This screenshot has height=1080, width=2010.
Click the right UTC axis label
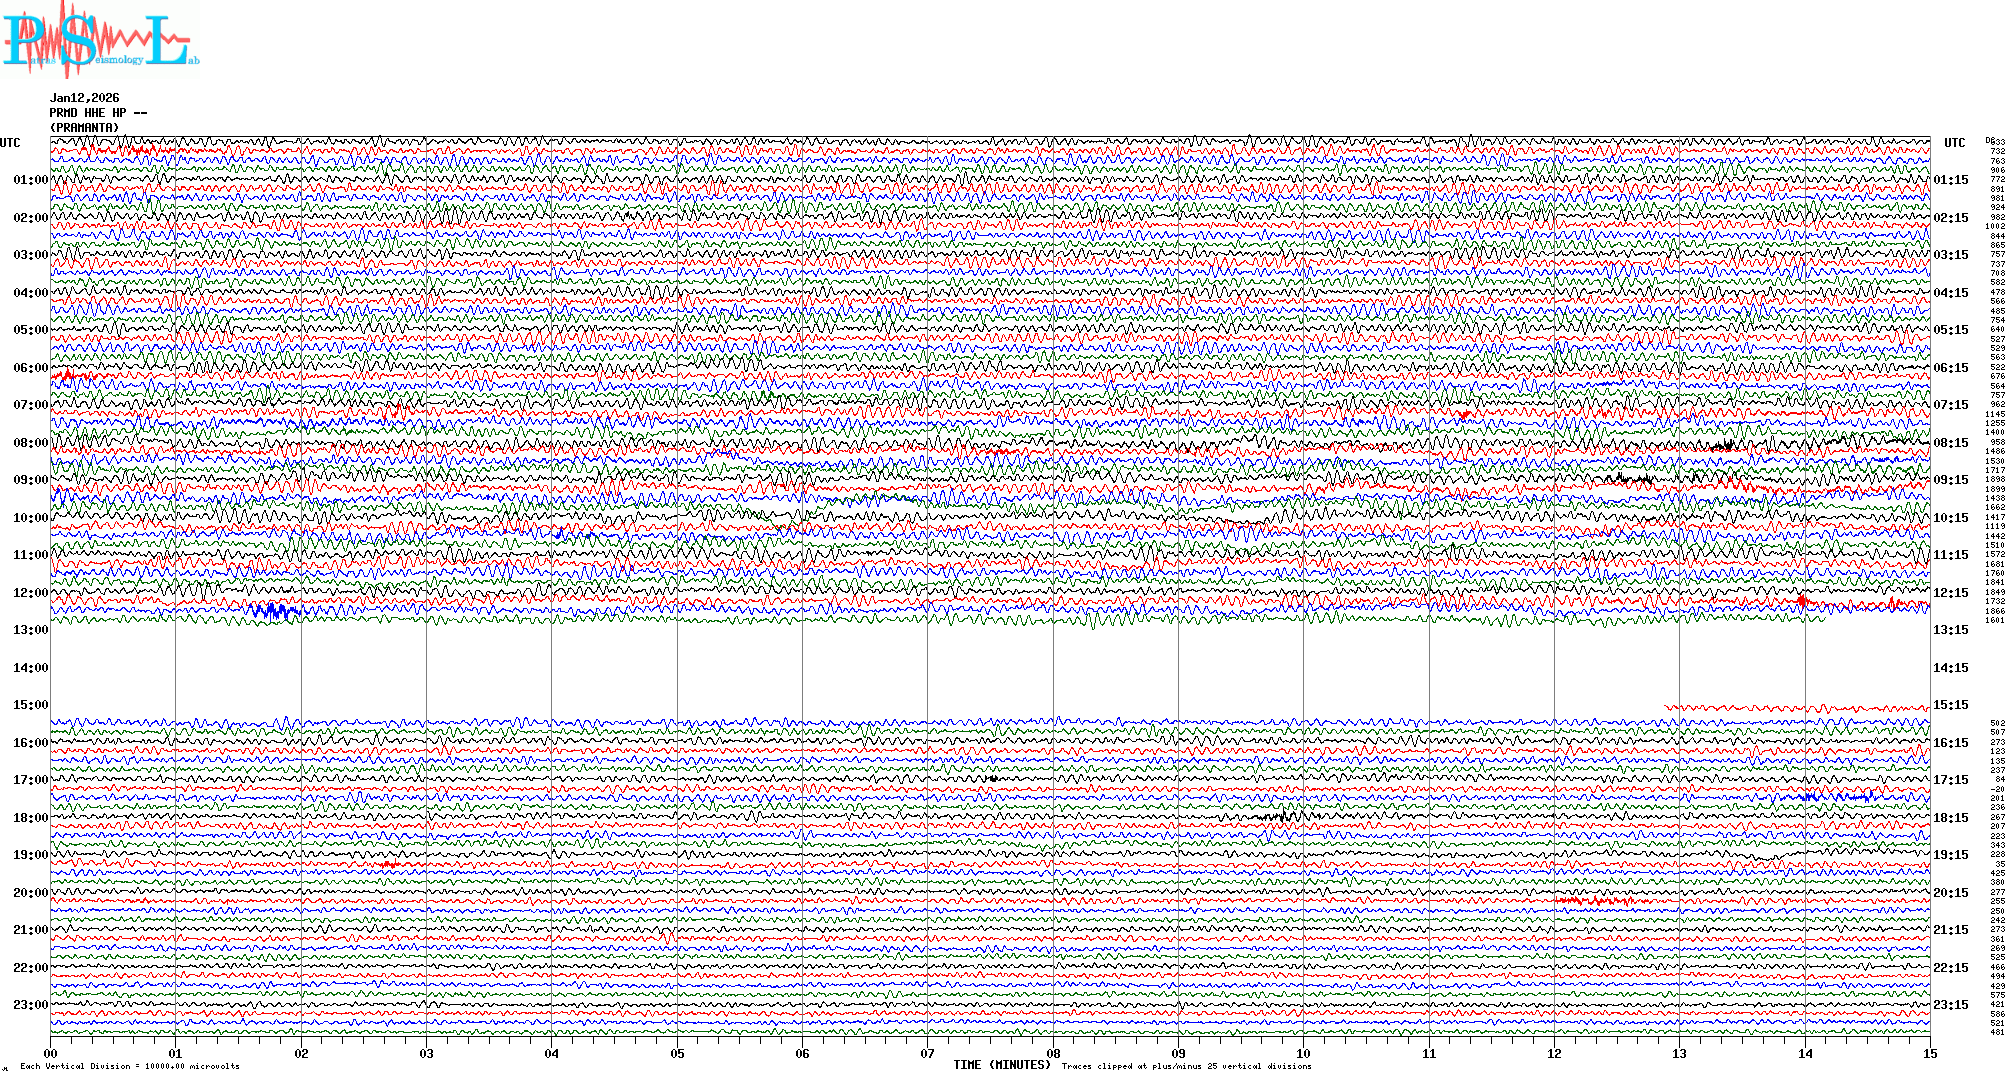pyautogui.click(x=1954, y=143)
